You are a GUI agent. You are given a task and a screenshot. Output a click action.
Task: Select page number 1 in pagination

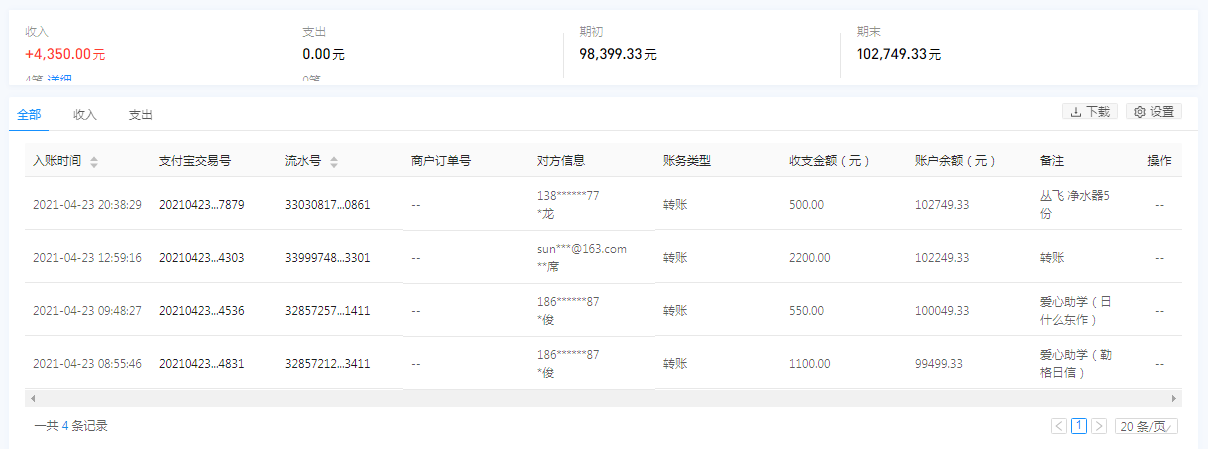coord(1079,426)
